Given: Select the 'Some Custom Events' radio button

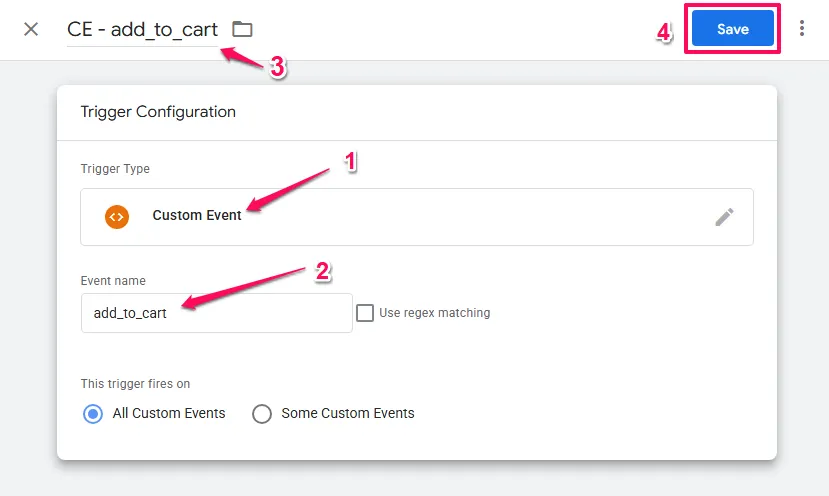Looking at the screenshot, I should (x=262, y=413).
